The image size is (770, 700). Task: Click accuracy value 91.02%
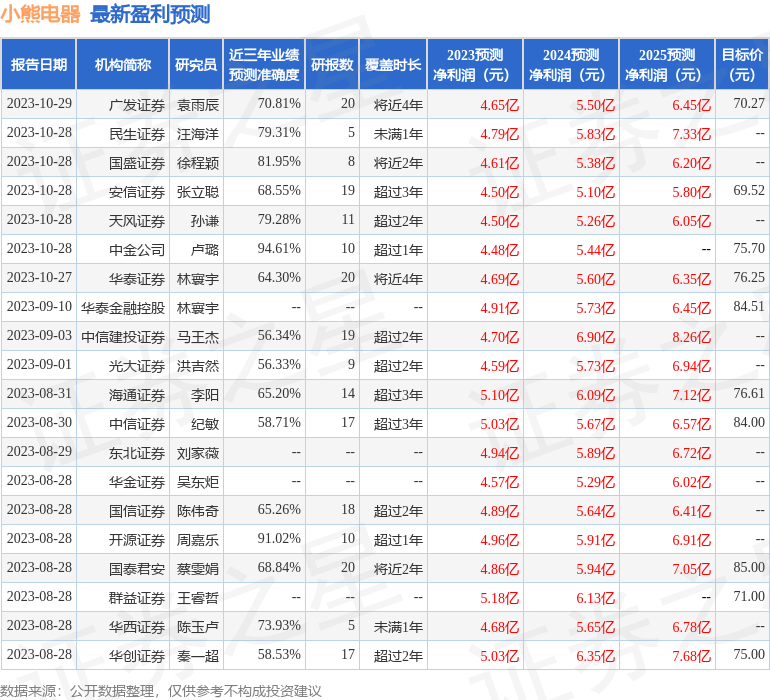[279, 538]
